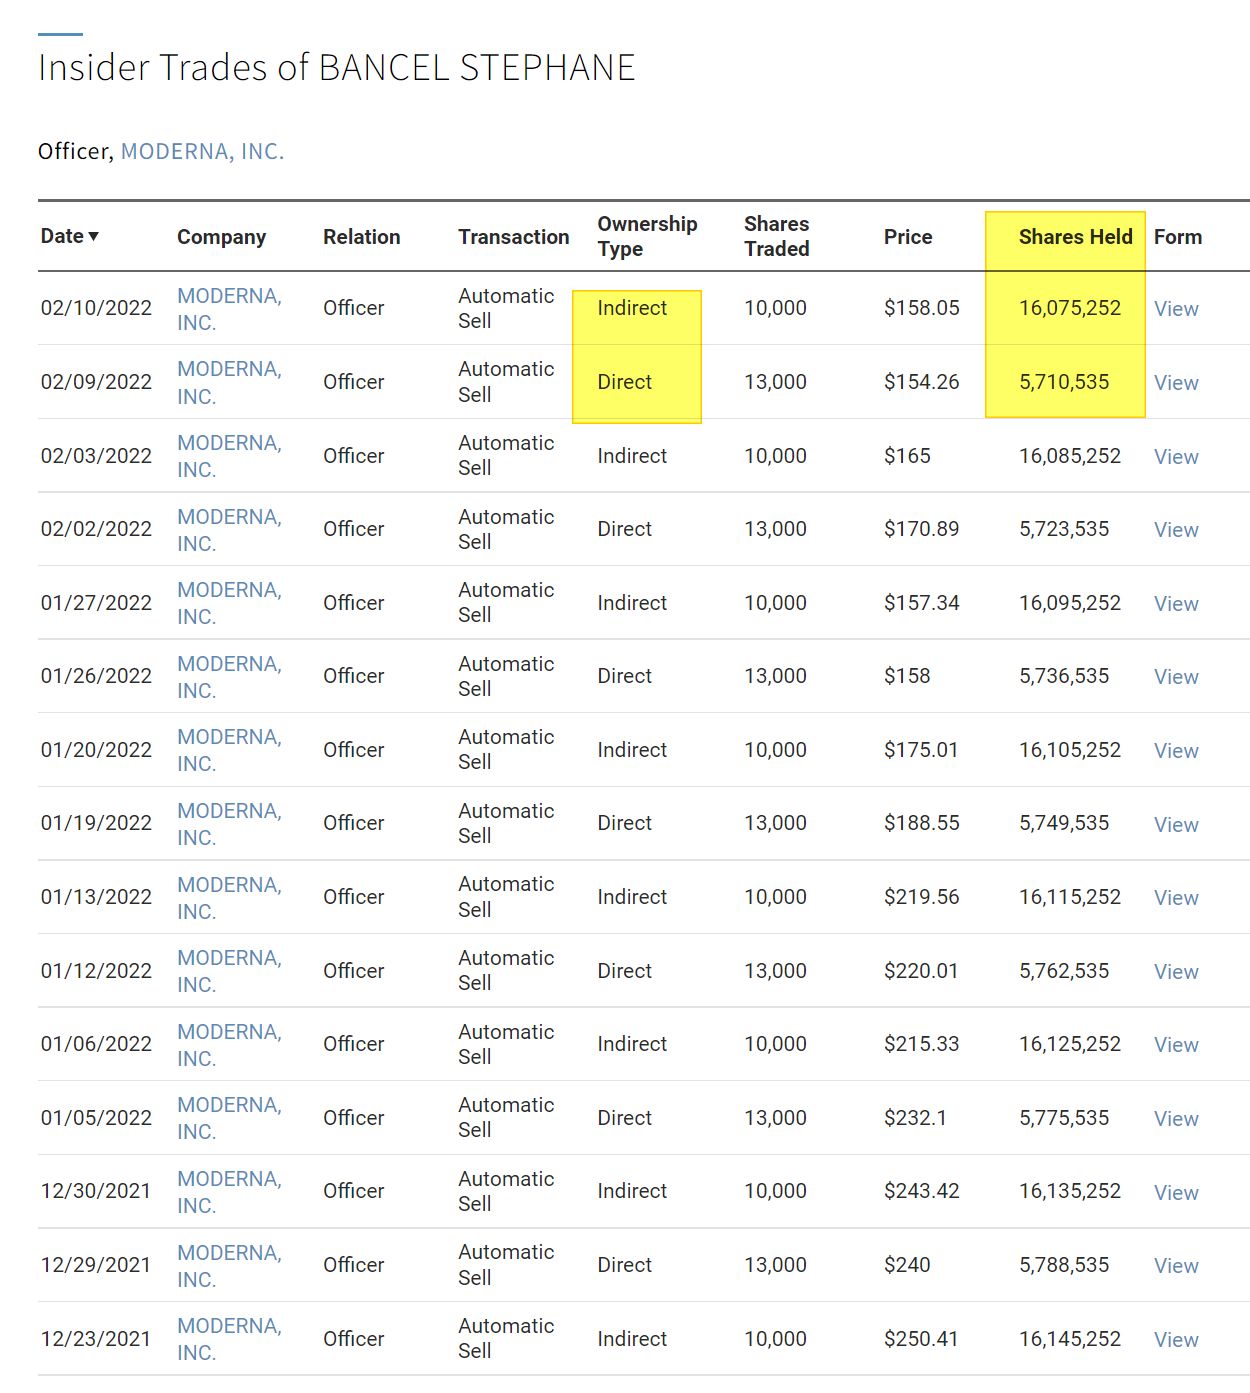Click MODERNA, INC. in 12/30/2021 row
The image size is (1250, 1393).
coord(228,1192)
